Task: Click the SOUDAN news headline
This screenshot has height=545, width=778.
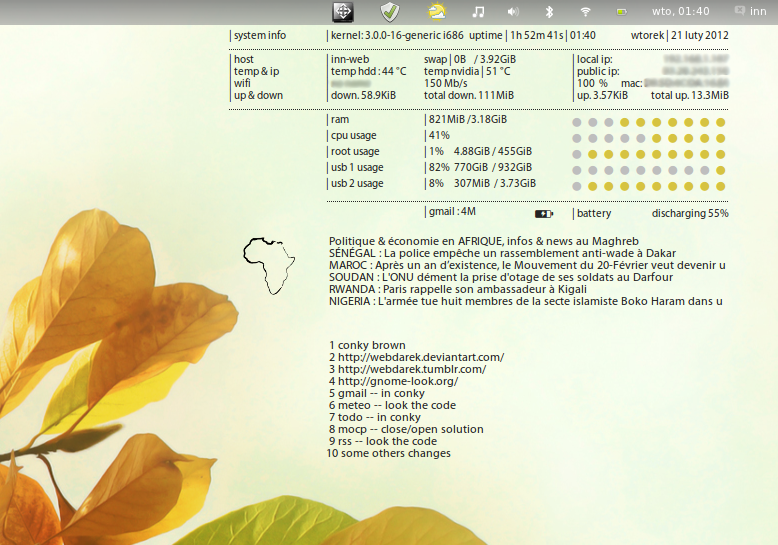Action: (501, 277)
